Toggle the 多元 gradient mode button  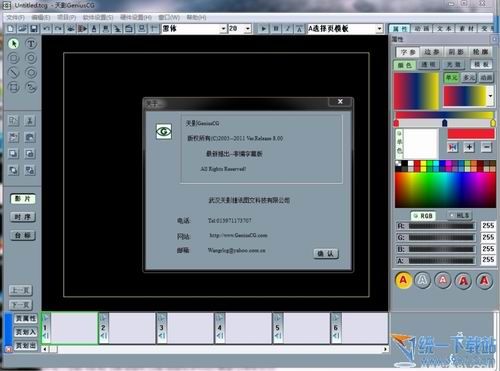[469, 78]
